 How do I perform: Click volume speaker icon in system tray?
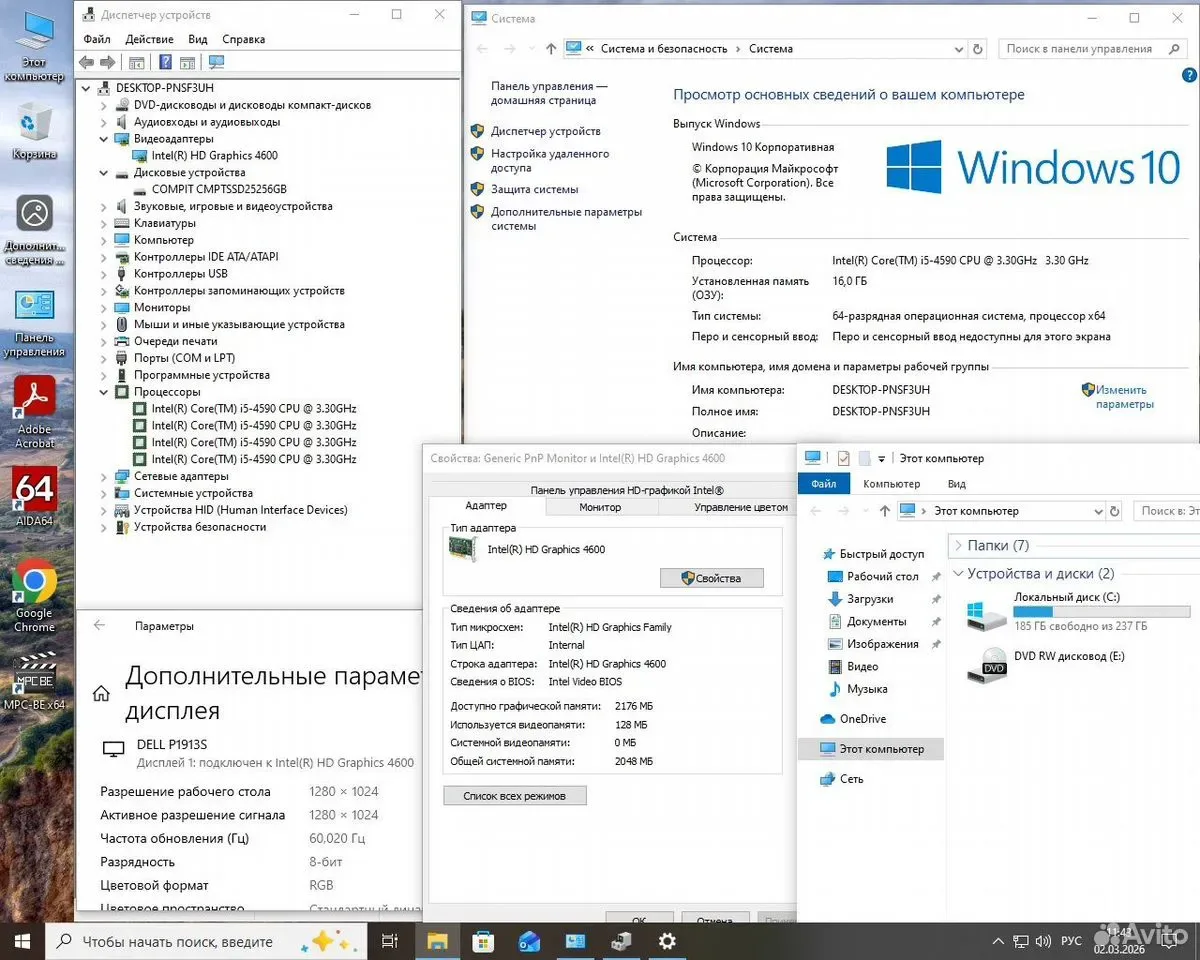coord(1043,941)
